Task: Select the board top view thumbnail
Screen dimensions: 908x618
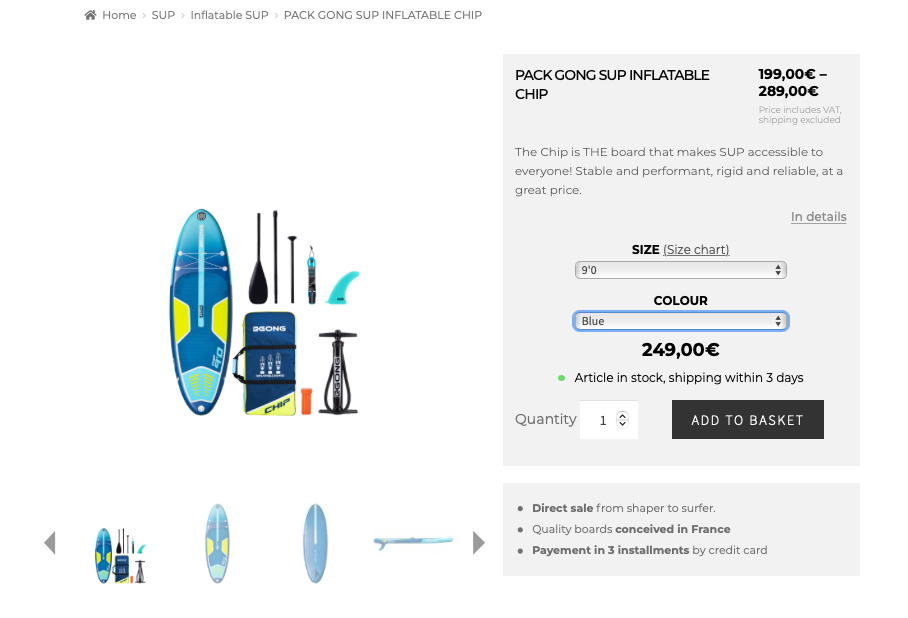Action: pos(217,543)
